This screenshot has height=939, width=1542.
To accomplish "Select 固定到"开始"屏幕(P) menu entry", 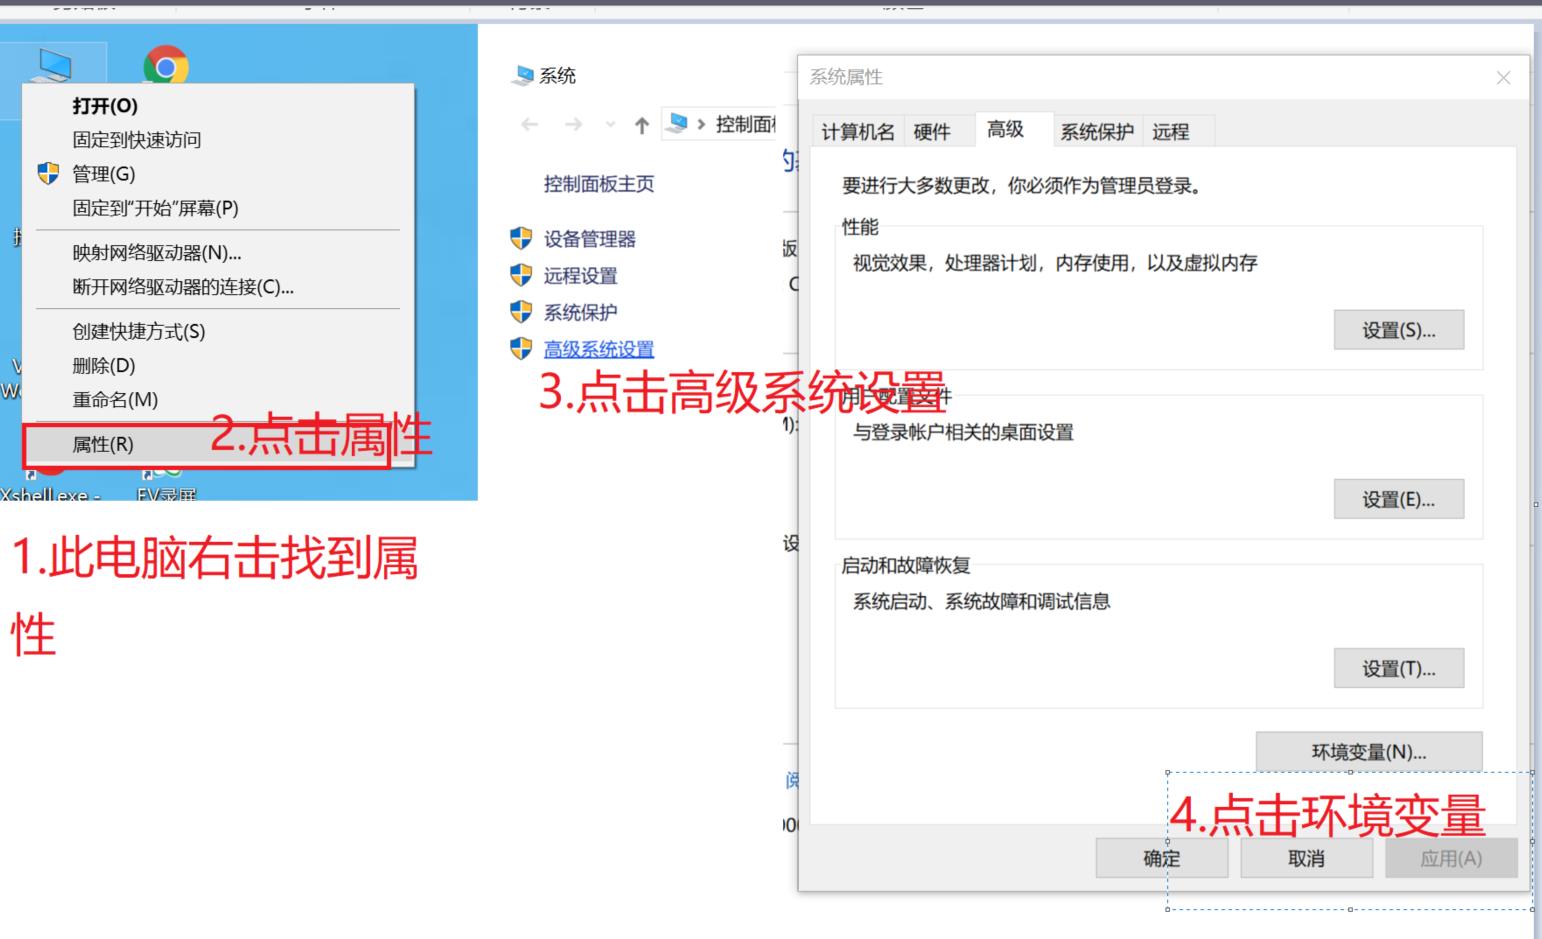I will 217,208.
